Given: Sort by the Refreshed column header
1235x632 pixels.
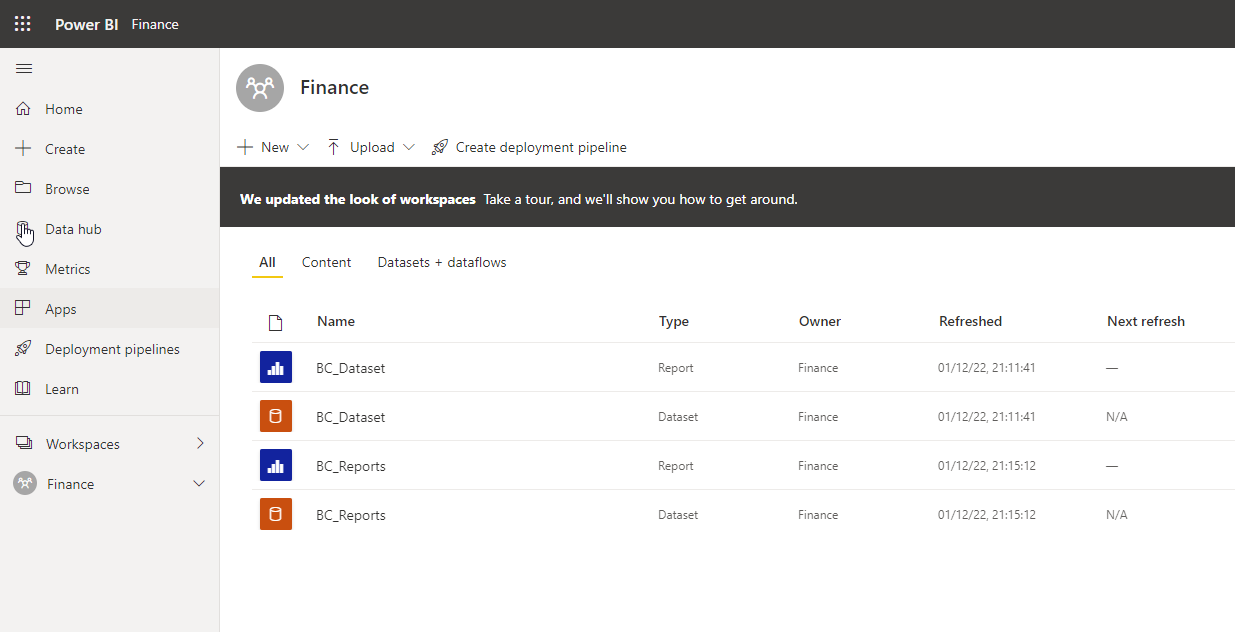Looking at the screenshot, I should click(x=970, y=321).
